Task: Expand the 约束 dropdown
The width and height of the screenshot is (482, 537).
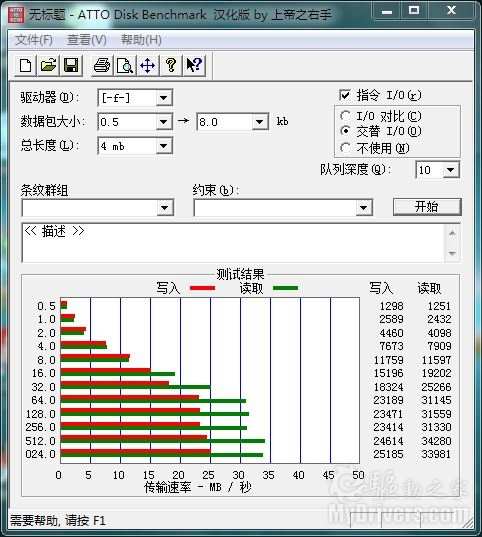Action: click(x=363, y=208)
